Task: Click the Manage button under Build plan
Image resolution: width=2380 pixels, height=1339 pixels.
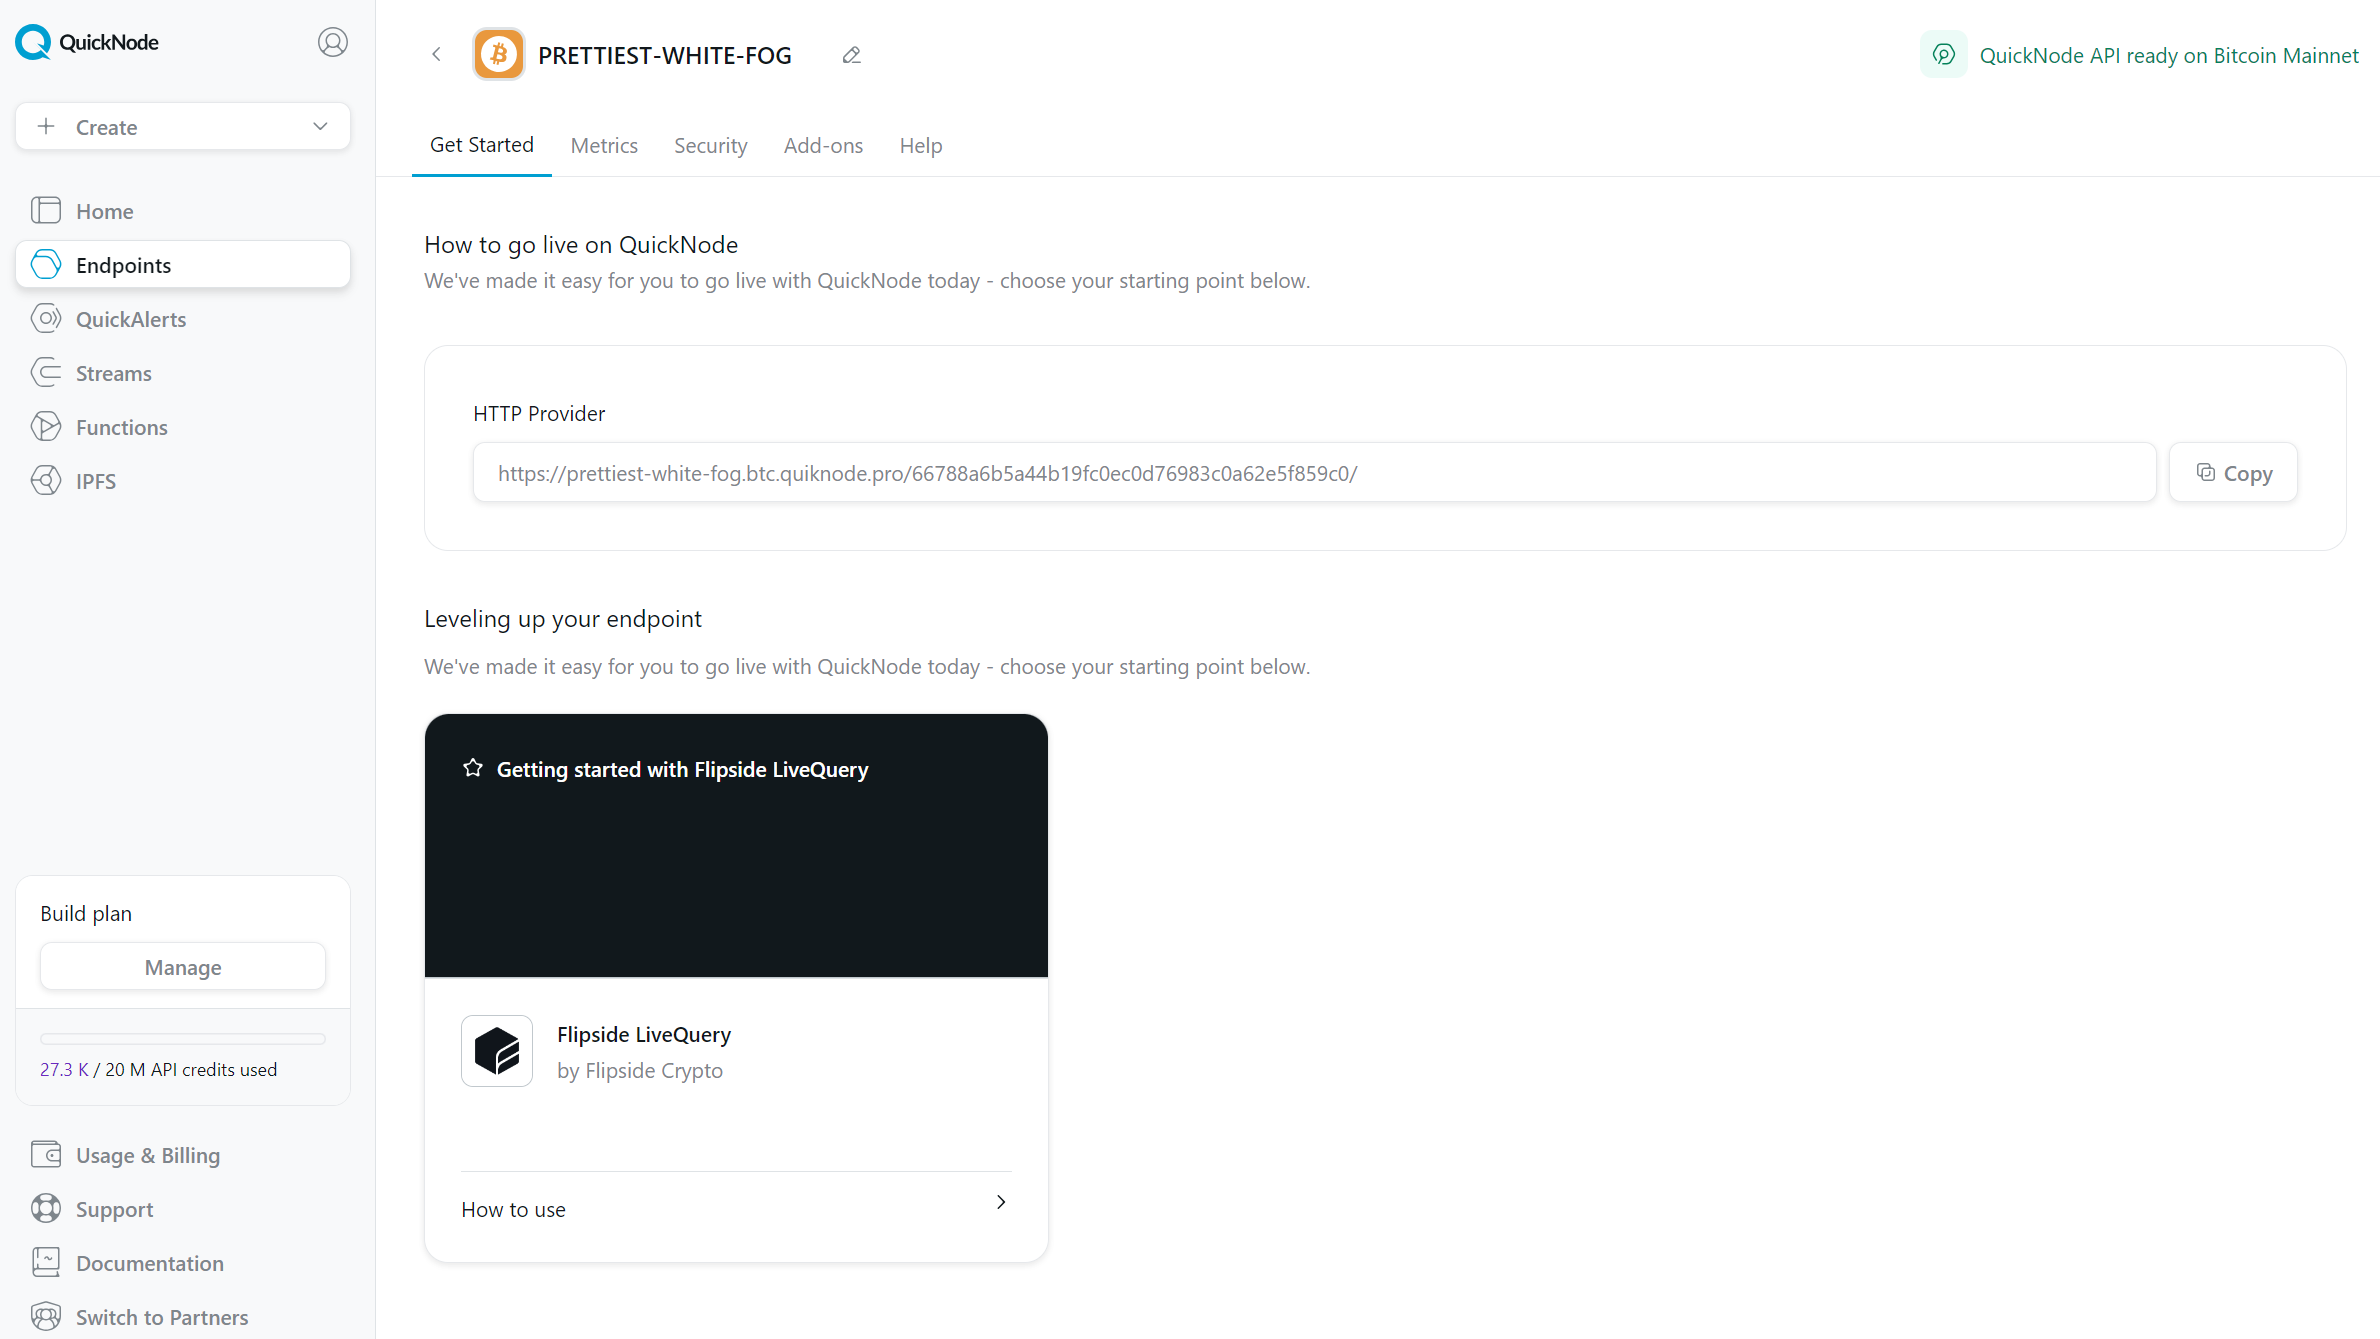Action: pyautogui.click(x=183, y=966)
